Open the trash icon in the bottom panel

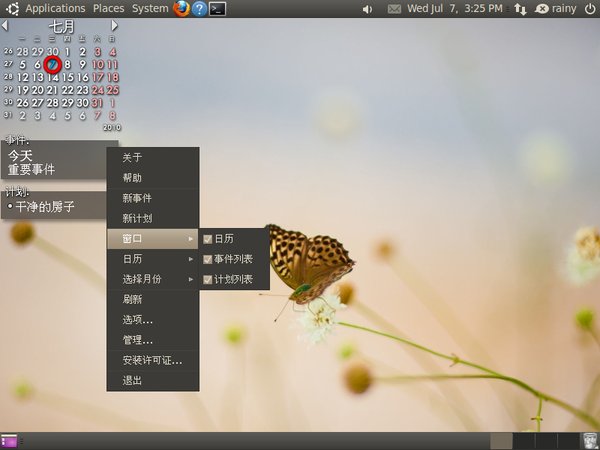(x=590, y=441)
